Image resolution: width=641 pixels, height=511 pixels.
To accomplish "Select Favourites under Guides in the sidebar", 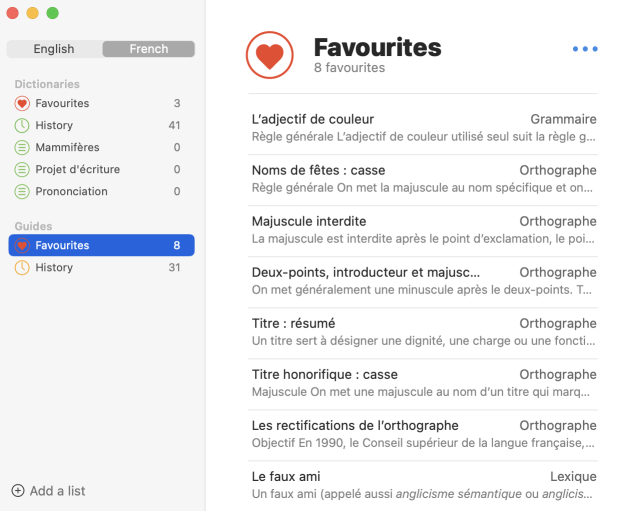I will click(x=100, y=245).
